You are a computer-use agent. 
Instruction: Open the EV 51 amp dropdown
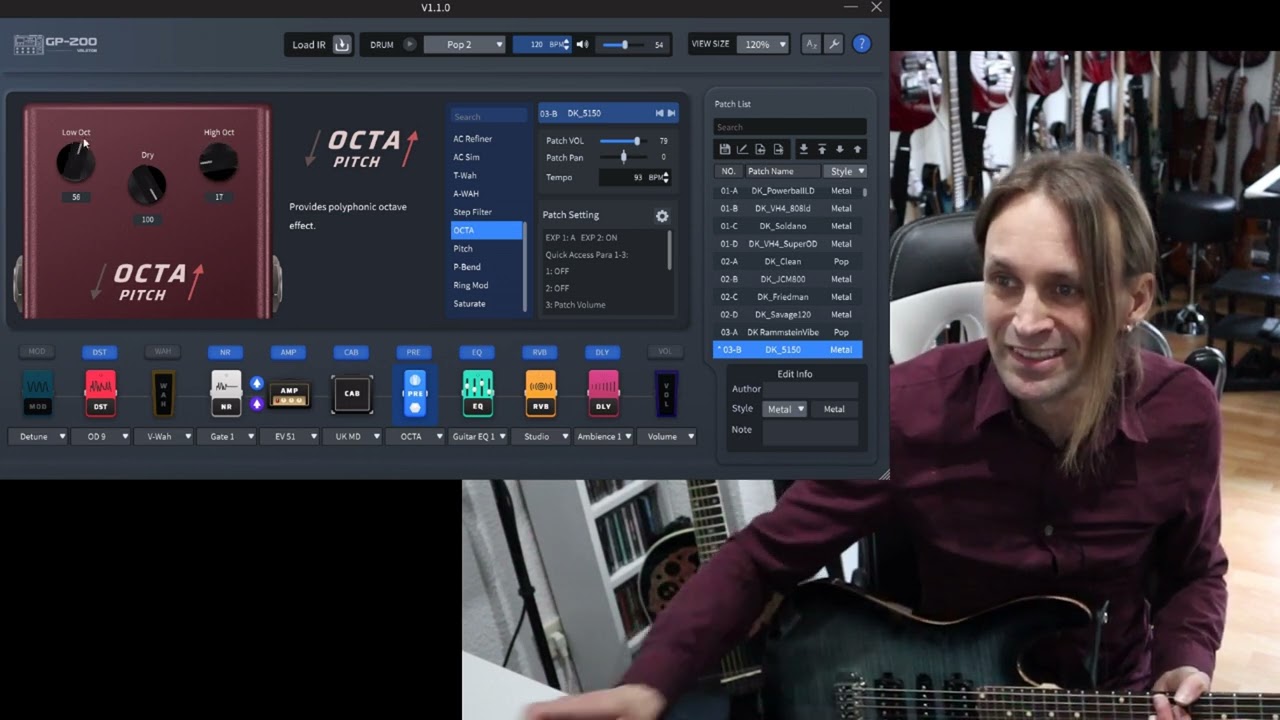pos(289,436)
